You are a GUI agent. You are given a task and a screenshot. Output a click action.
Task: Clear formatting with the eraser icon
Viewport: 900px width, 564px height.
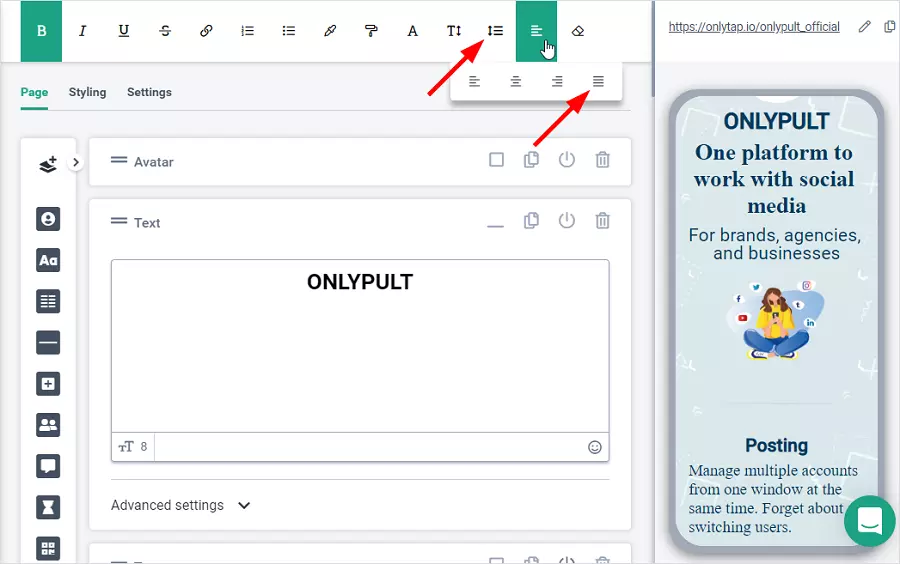(x=577, y=31)
